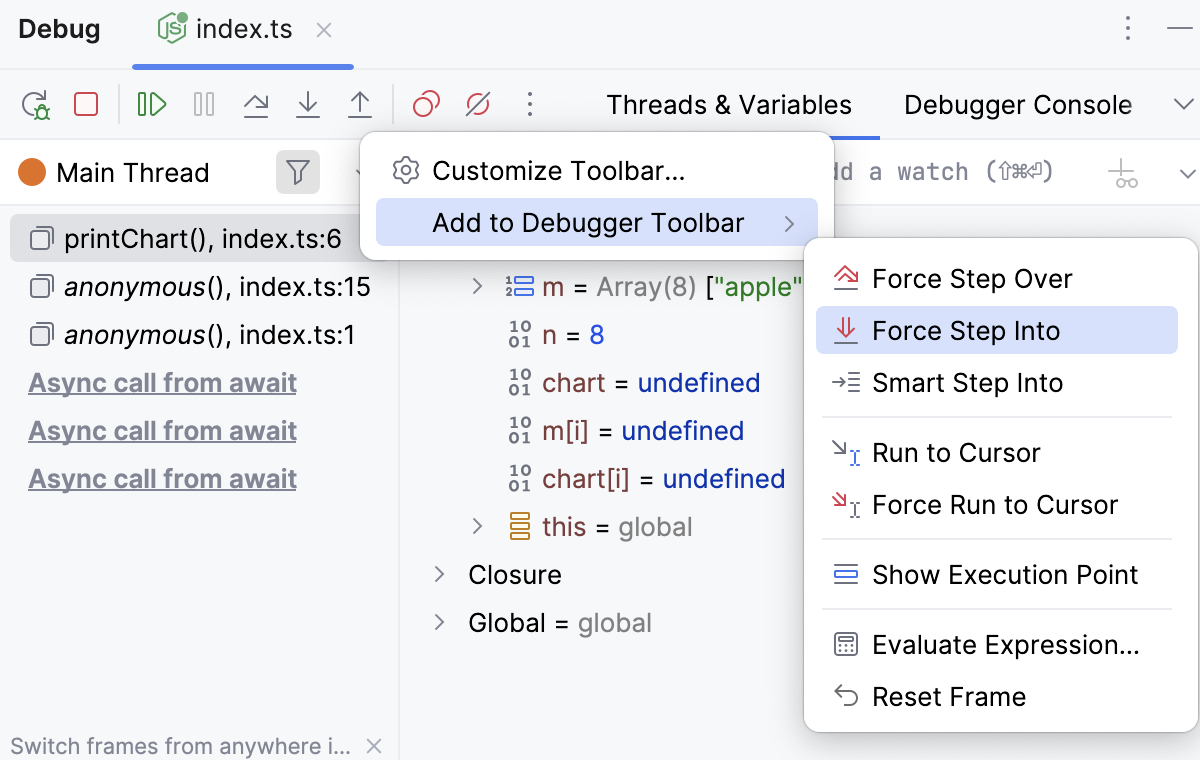Open the debugger toolbar overflow (kebab) menu
The height and width of the screenshot is (760, 1200).
point(530,104)
